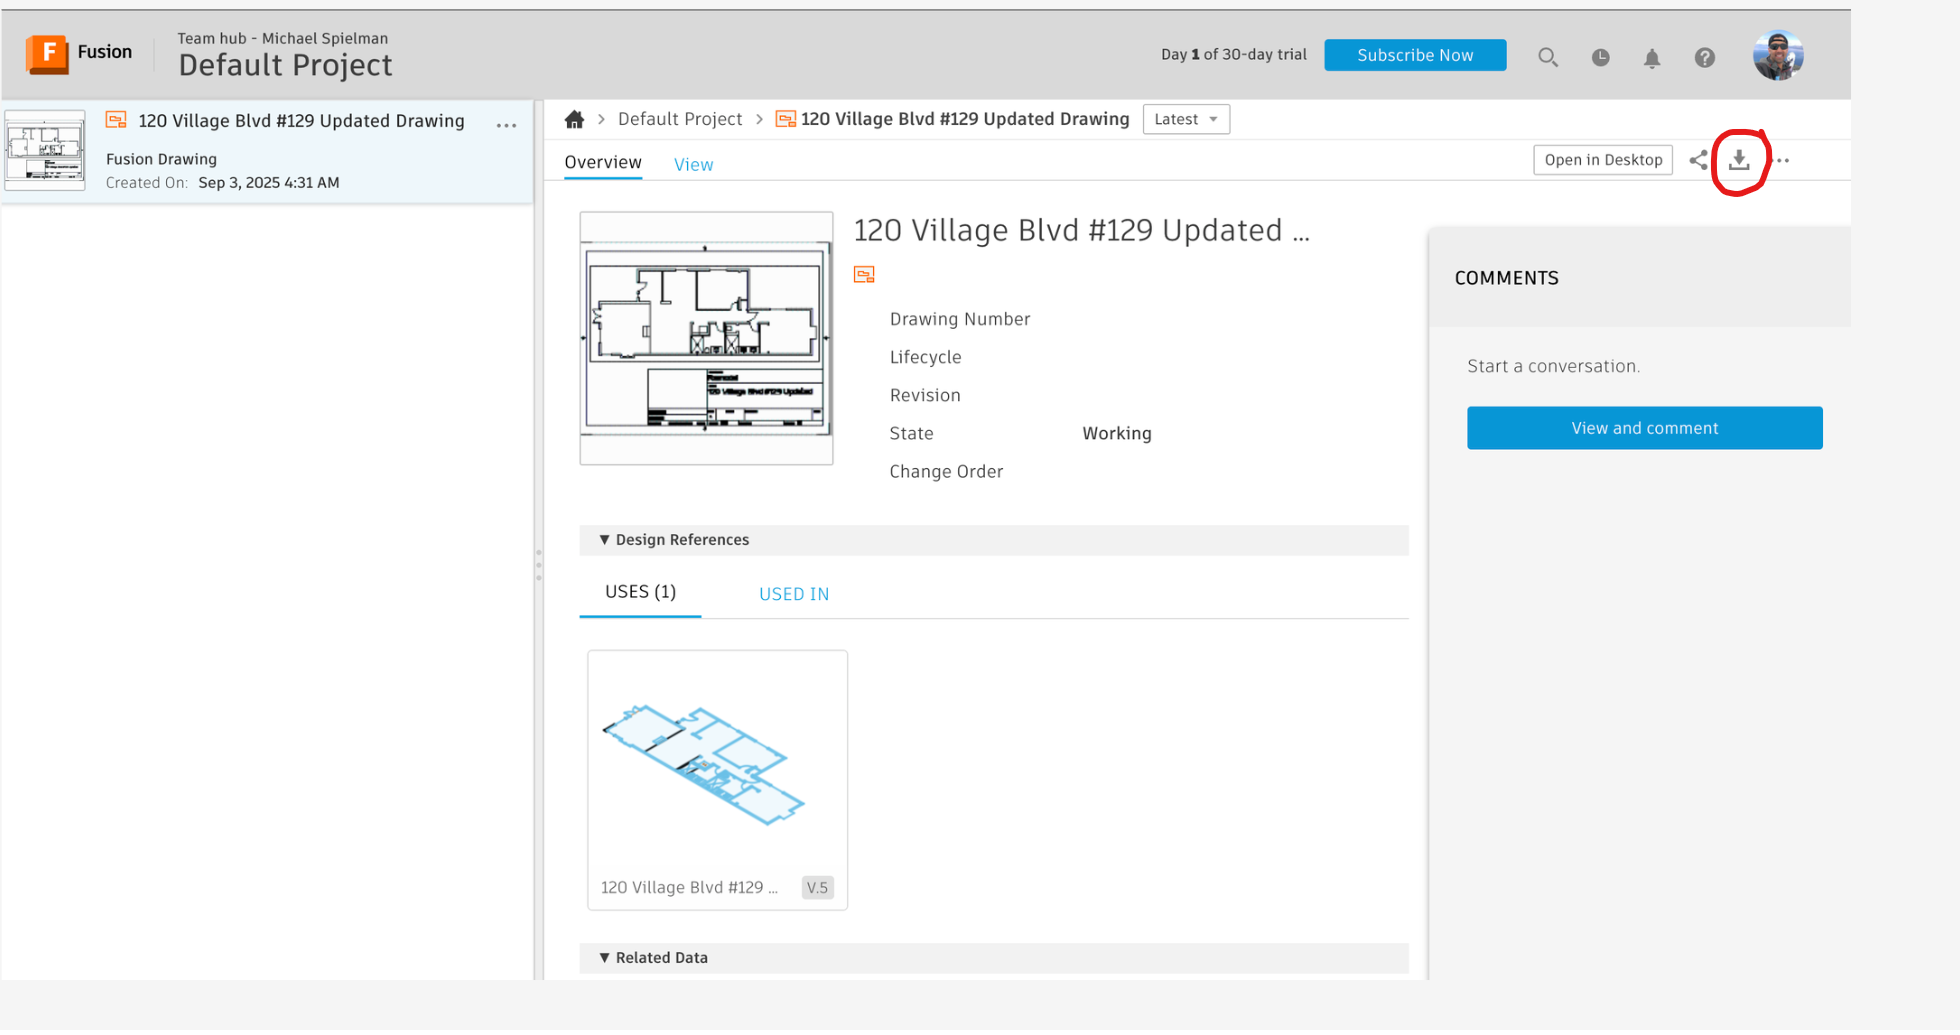Click Default Project in the breadcrumb

click(x=680, y=119)
